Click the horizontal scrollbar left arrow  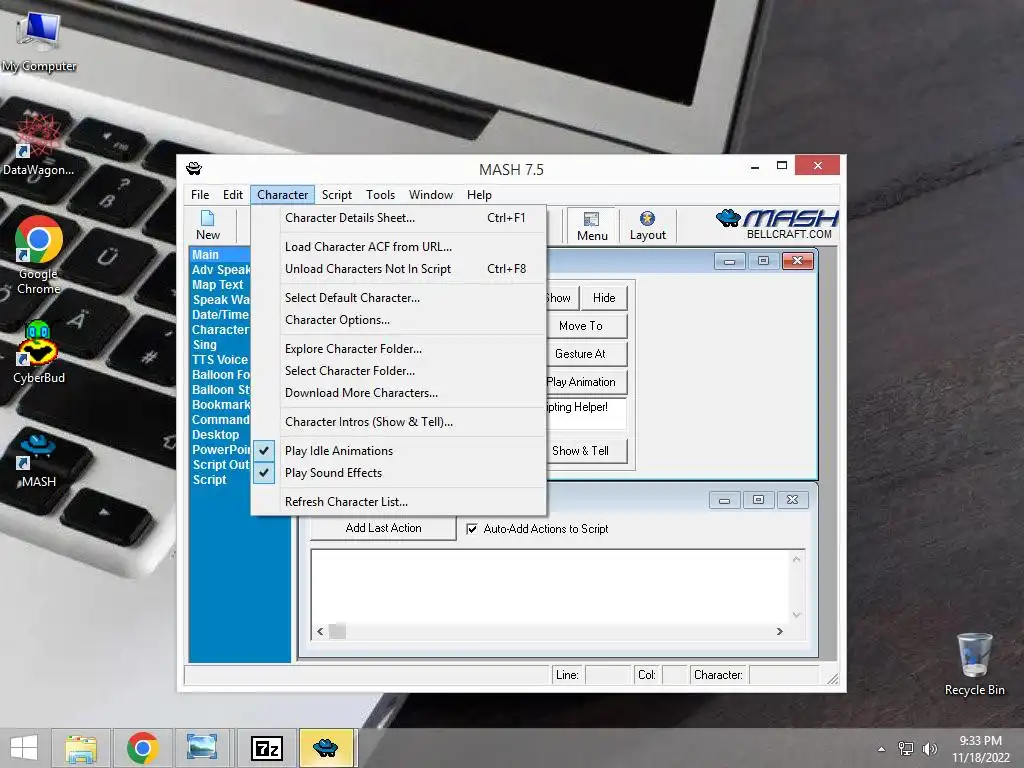click(x=320, y=632)
